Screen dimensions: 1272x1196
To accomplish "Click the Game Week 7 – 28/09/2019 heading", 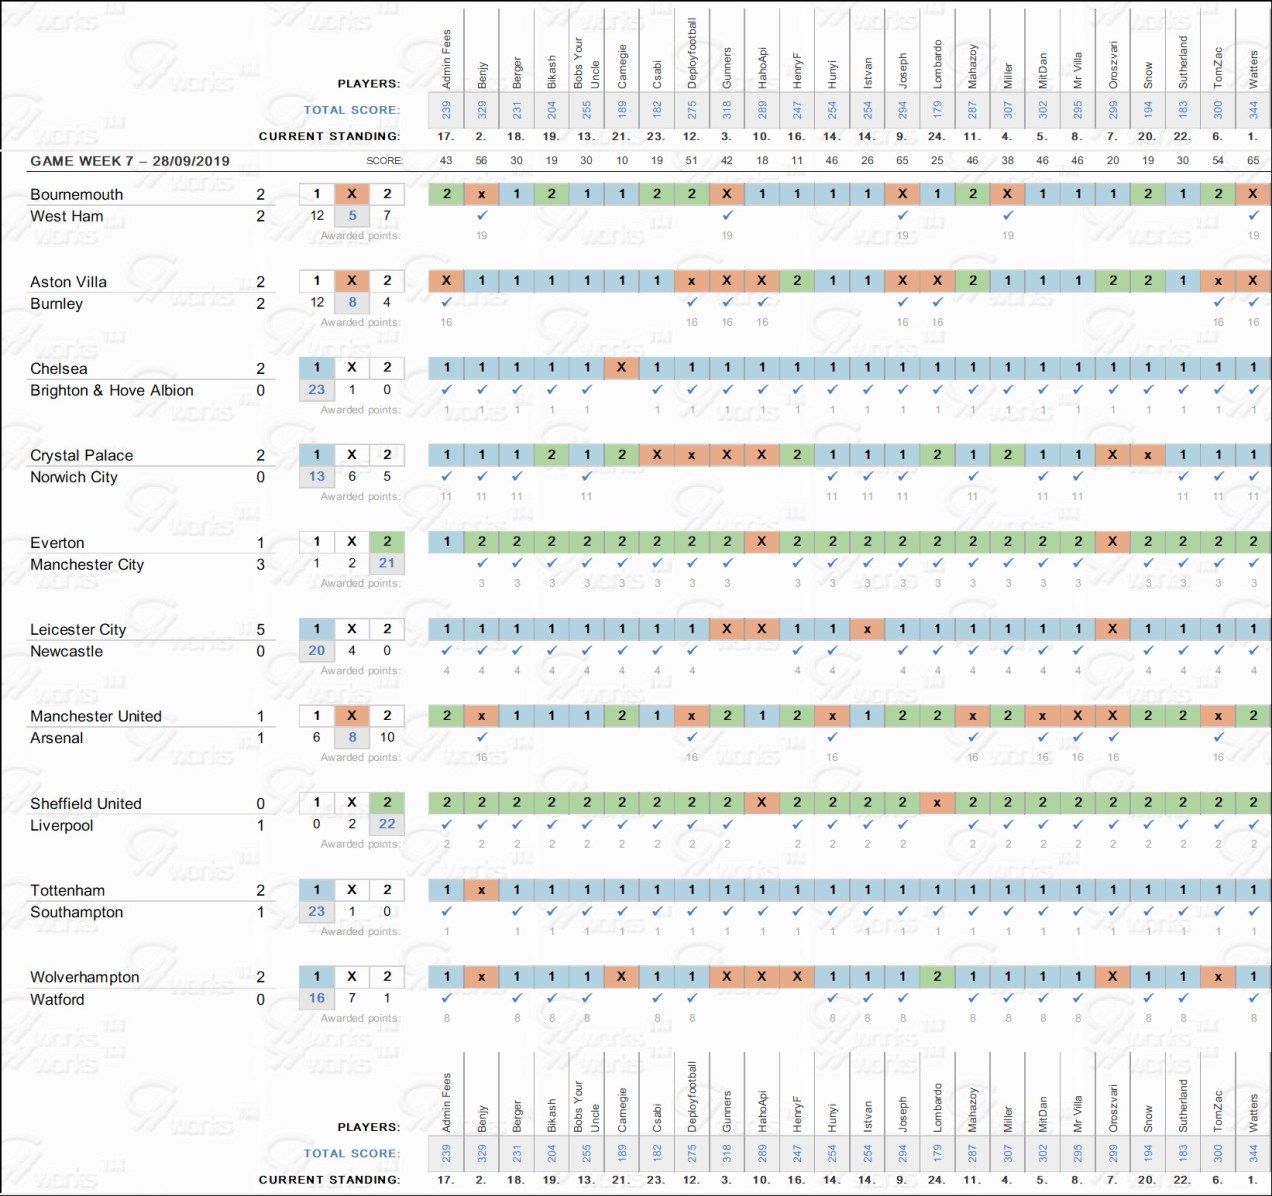I will [x=130, y=161].
